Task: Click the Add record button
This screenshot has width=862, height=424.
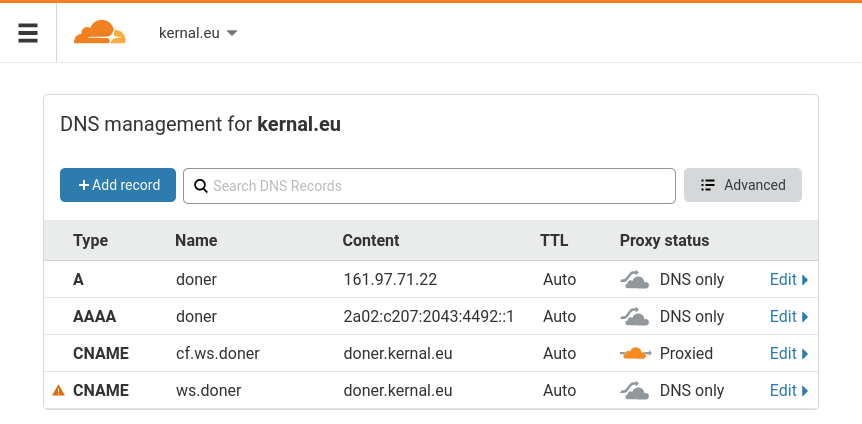Action: click(x=118, y=185)
